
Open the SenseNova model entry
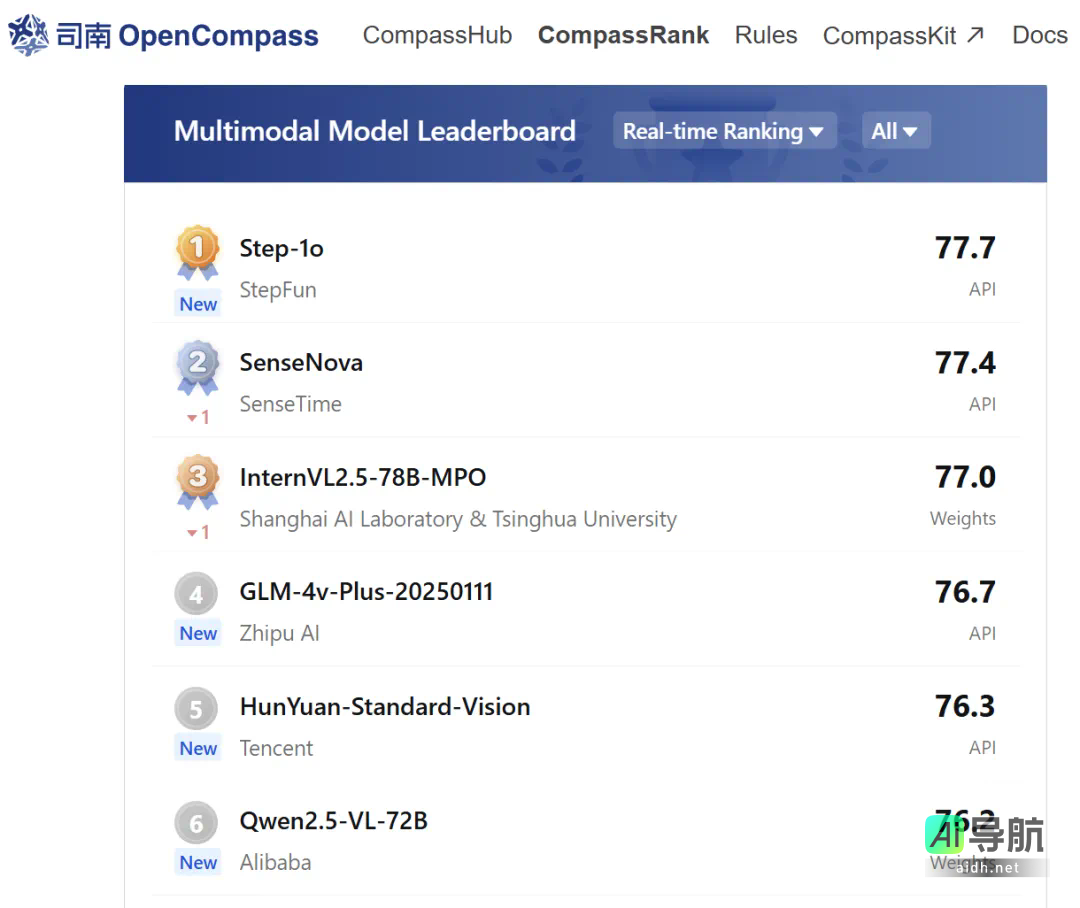[301, 362]
